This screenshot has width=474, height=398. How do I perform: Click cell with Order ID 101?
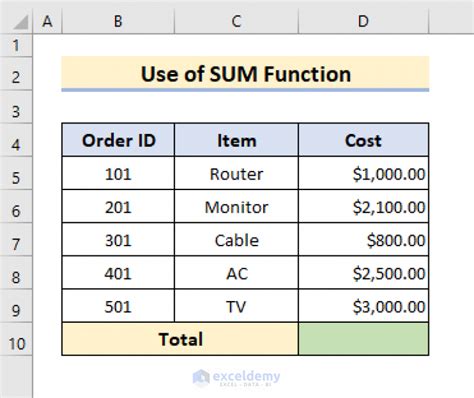point(118,173)
